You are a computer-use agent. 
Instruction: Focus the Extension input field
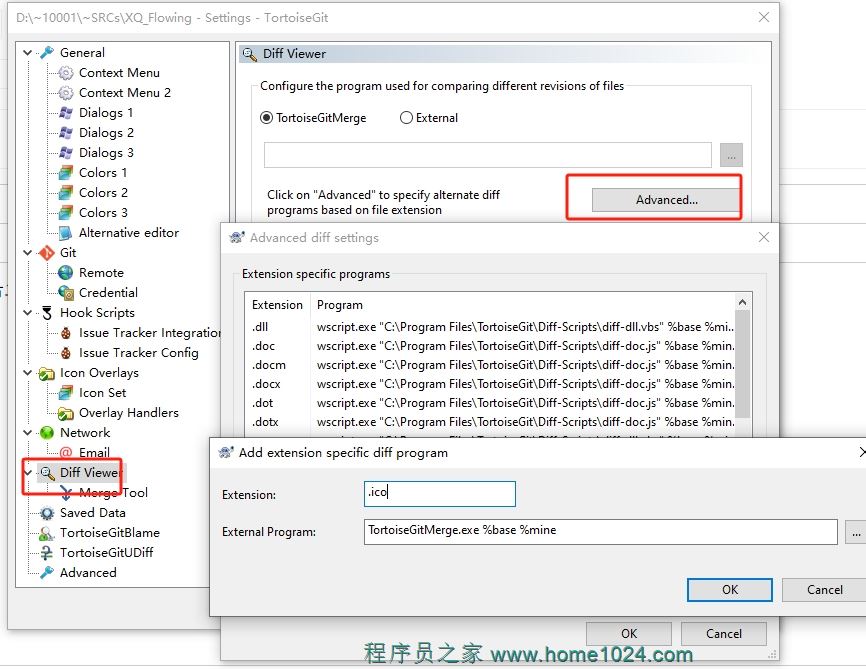coord(440,493)
